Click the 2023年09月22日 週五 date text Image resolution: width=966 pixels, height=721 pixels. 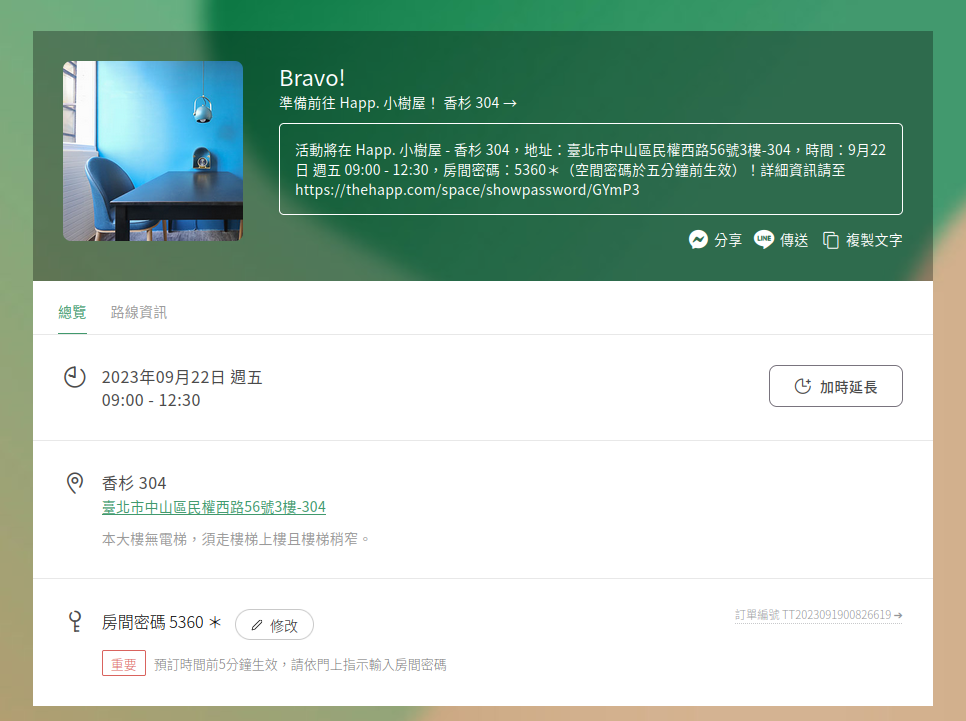tap(182, 377)
